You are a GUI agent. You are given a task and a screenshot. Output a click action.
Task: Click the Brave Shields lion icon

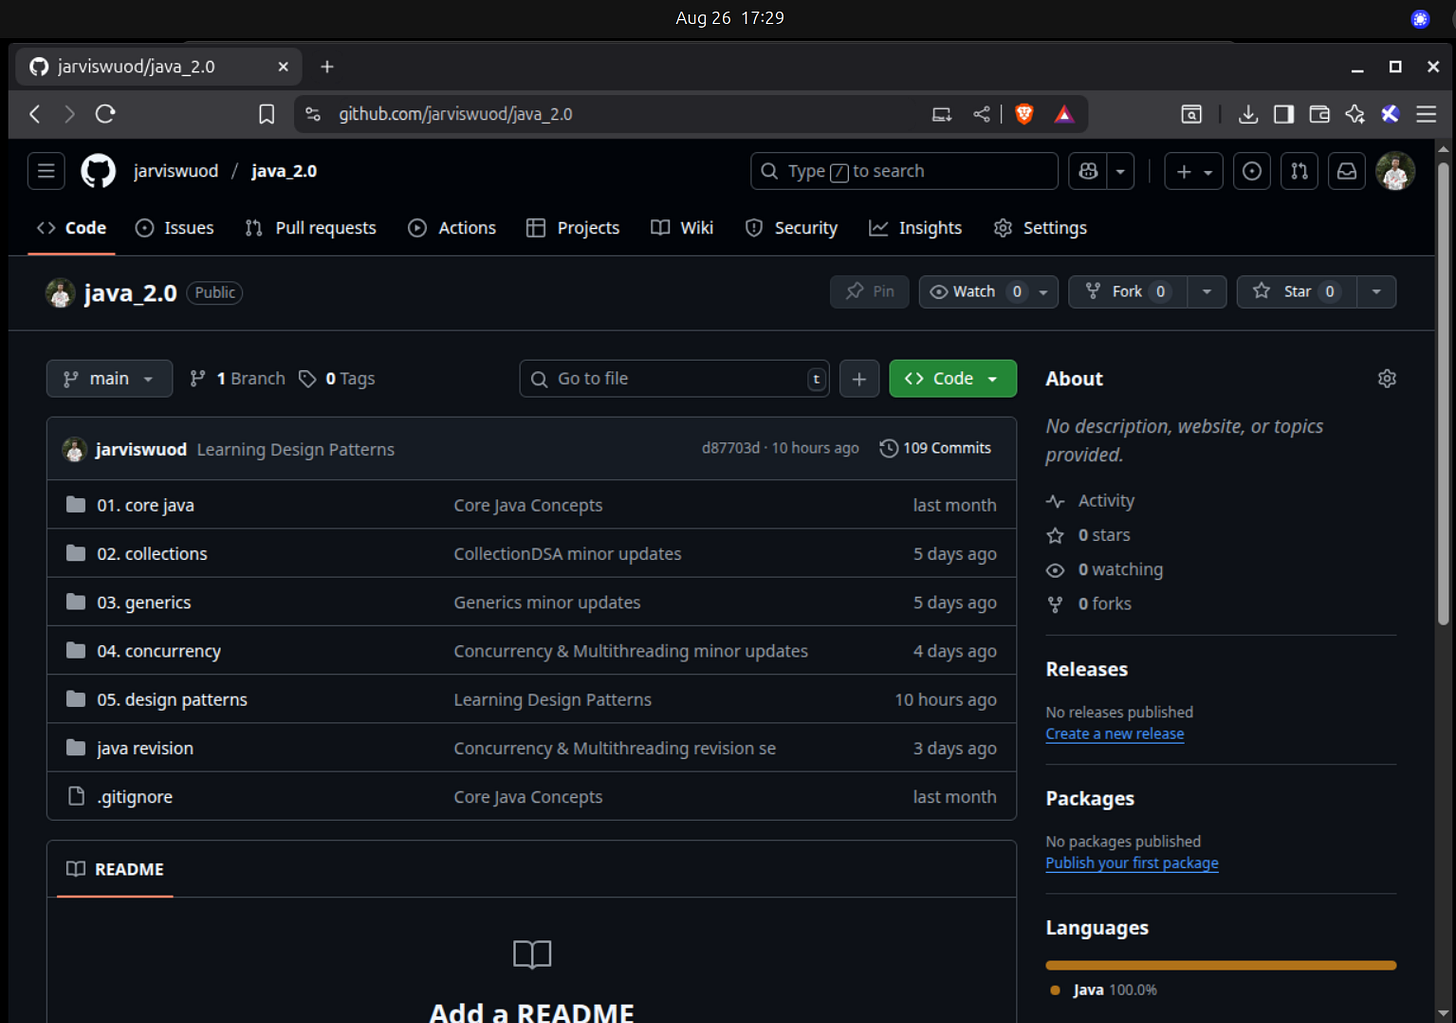point(1024,114)
